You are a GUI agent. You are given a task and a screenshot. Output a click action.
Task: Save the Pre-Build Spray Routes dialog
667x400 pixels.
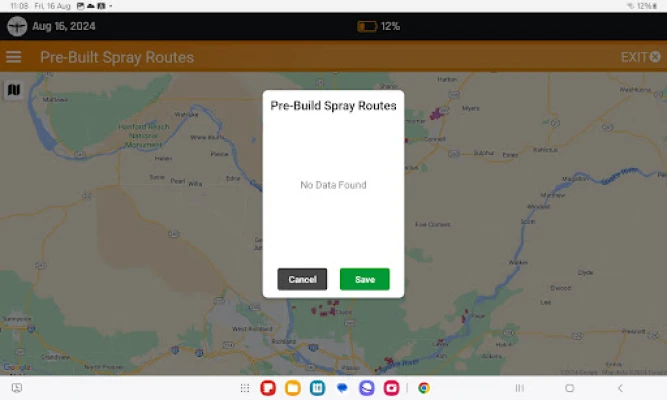tap(365, 279)
